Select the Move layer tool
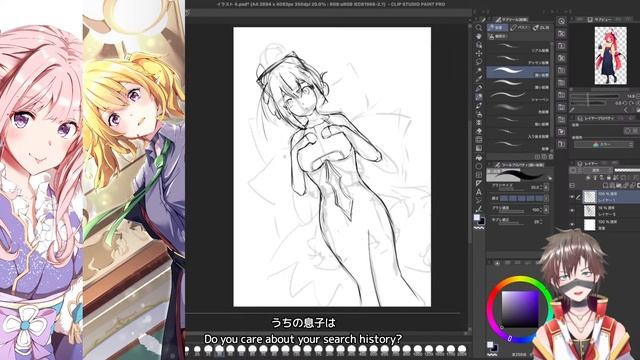640x360 pixels. 479,53
